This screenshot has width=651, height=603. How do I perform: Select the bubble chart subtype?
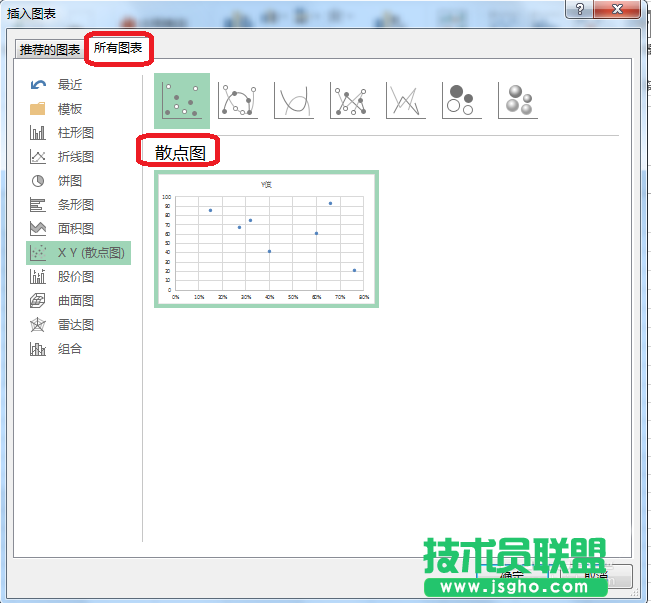click(x=462, y=100)
